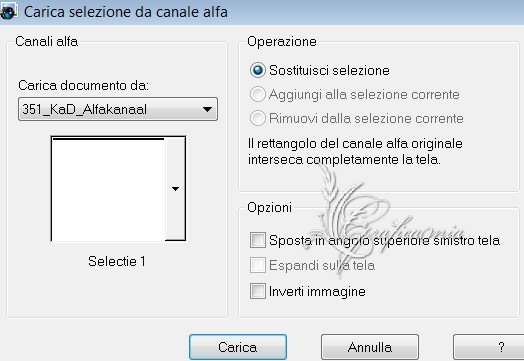This screenshot has height=361, width=524.
Task: Click the Inverti immagine label text
Action: coord(317,291)
